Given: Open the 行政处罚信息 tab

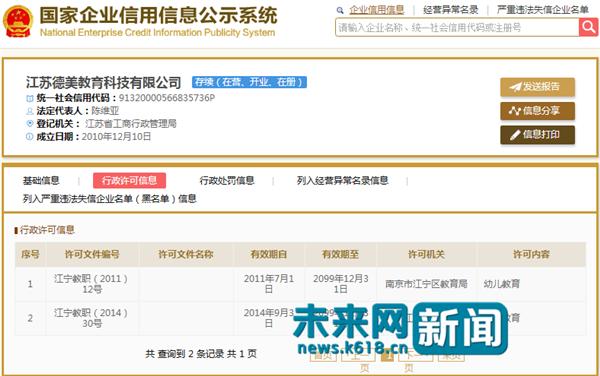Looking at the screenshot, I should 227,181.
